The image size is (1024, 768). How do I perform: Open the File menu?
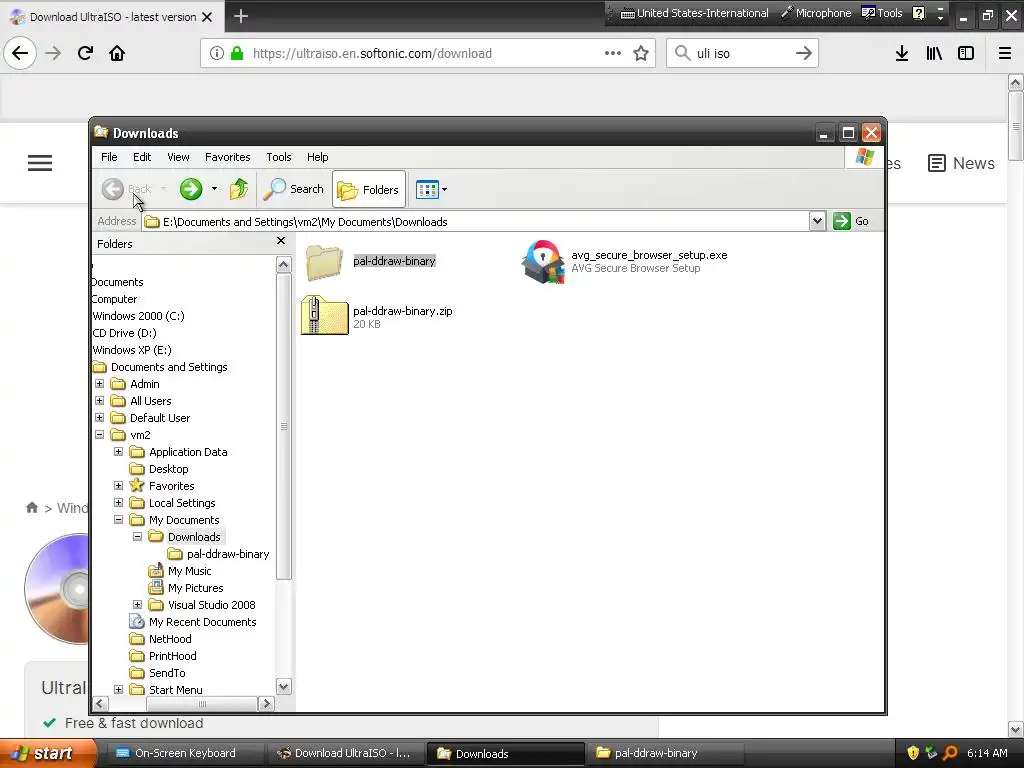tap(109, 157)
